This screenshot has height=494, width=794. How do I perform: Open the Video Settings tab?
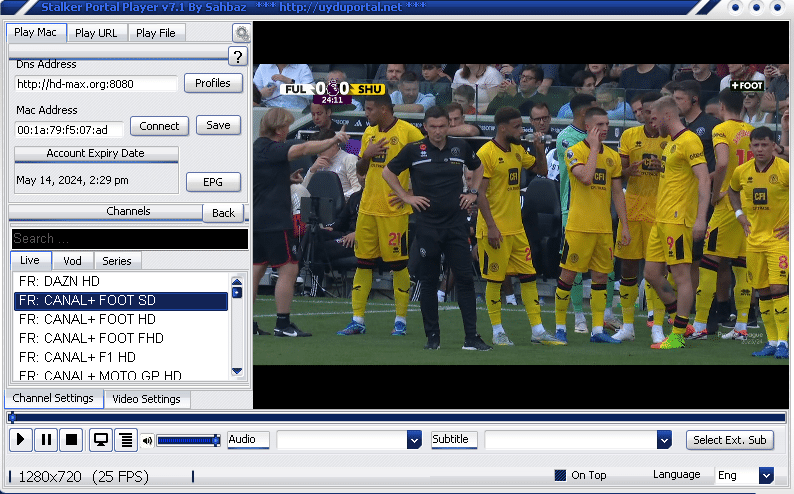pyautogui.click(x=146, y=399)
